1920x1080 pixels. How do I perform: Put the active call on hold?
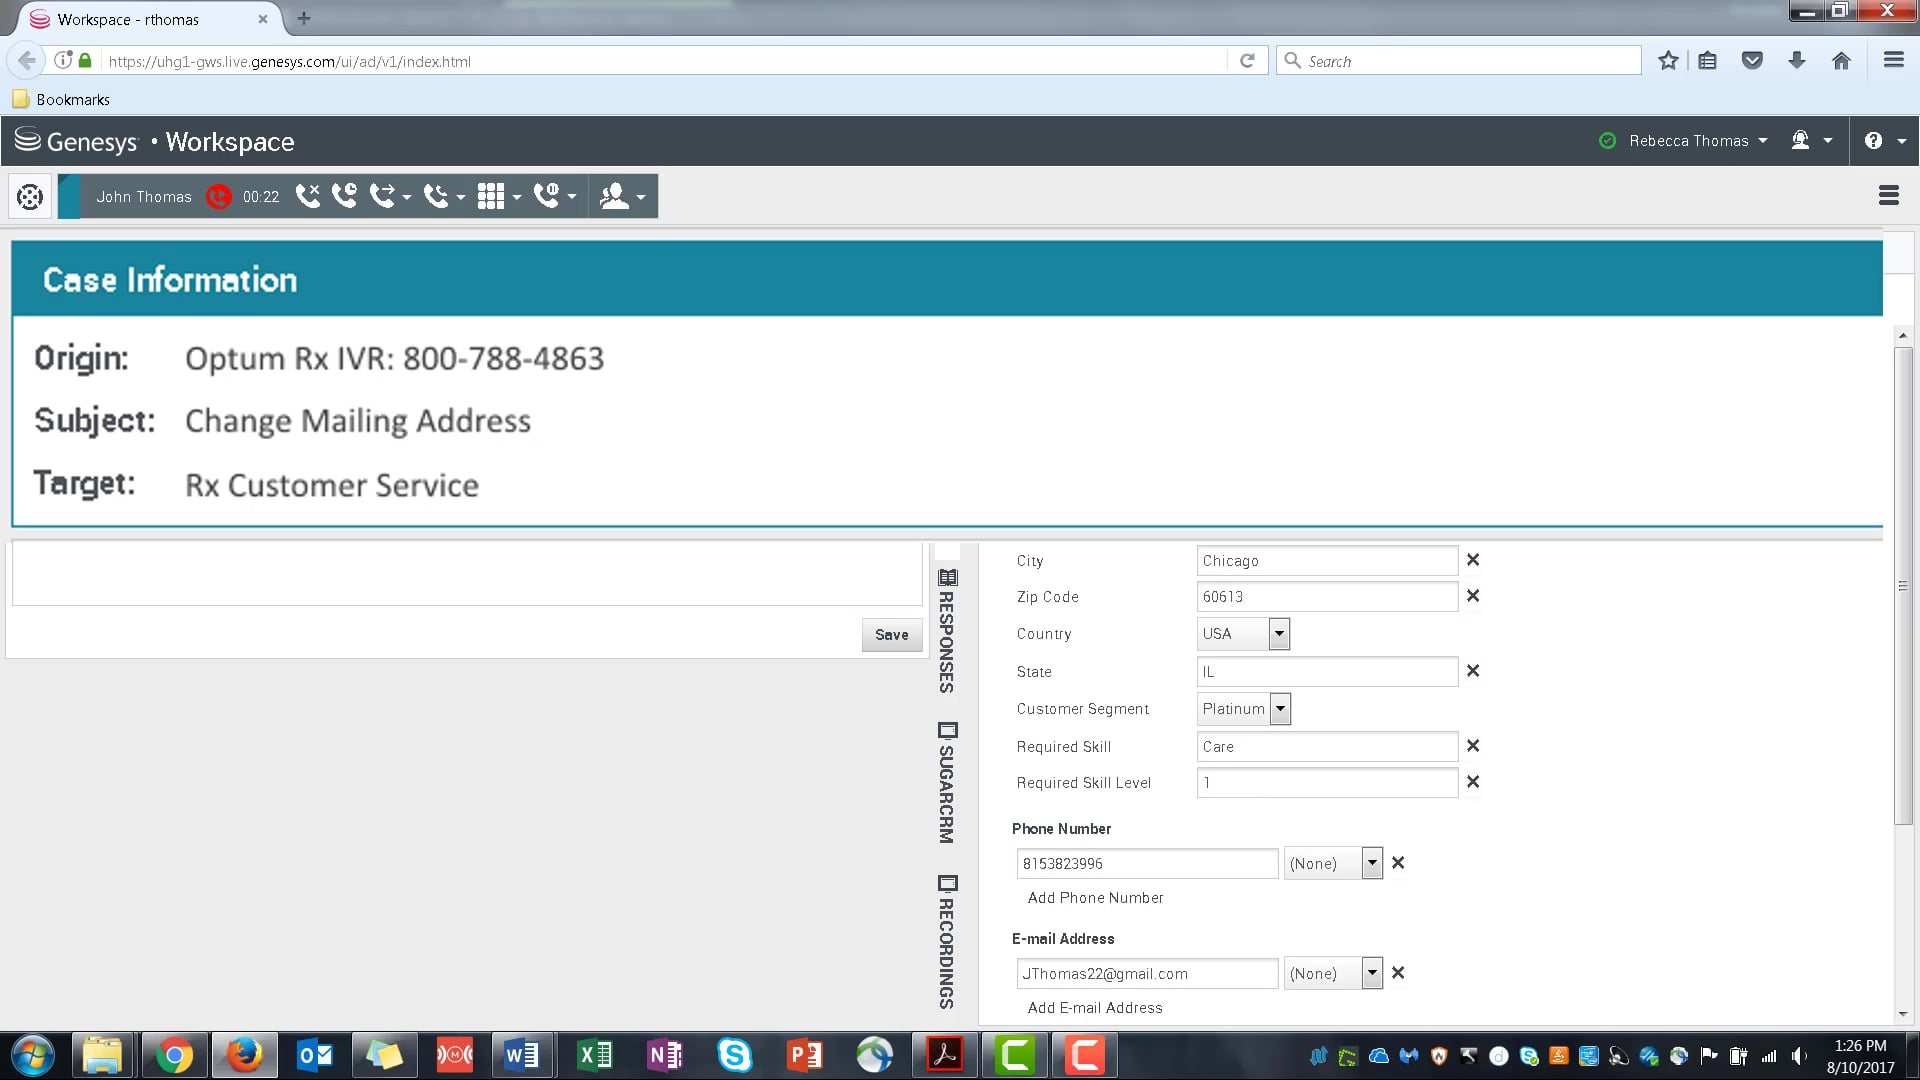(344, 196)
